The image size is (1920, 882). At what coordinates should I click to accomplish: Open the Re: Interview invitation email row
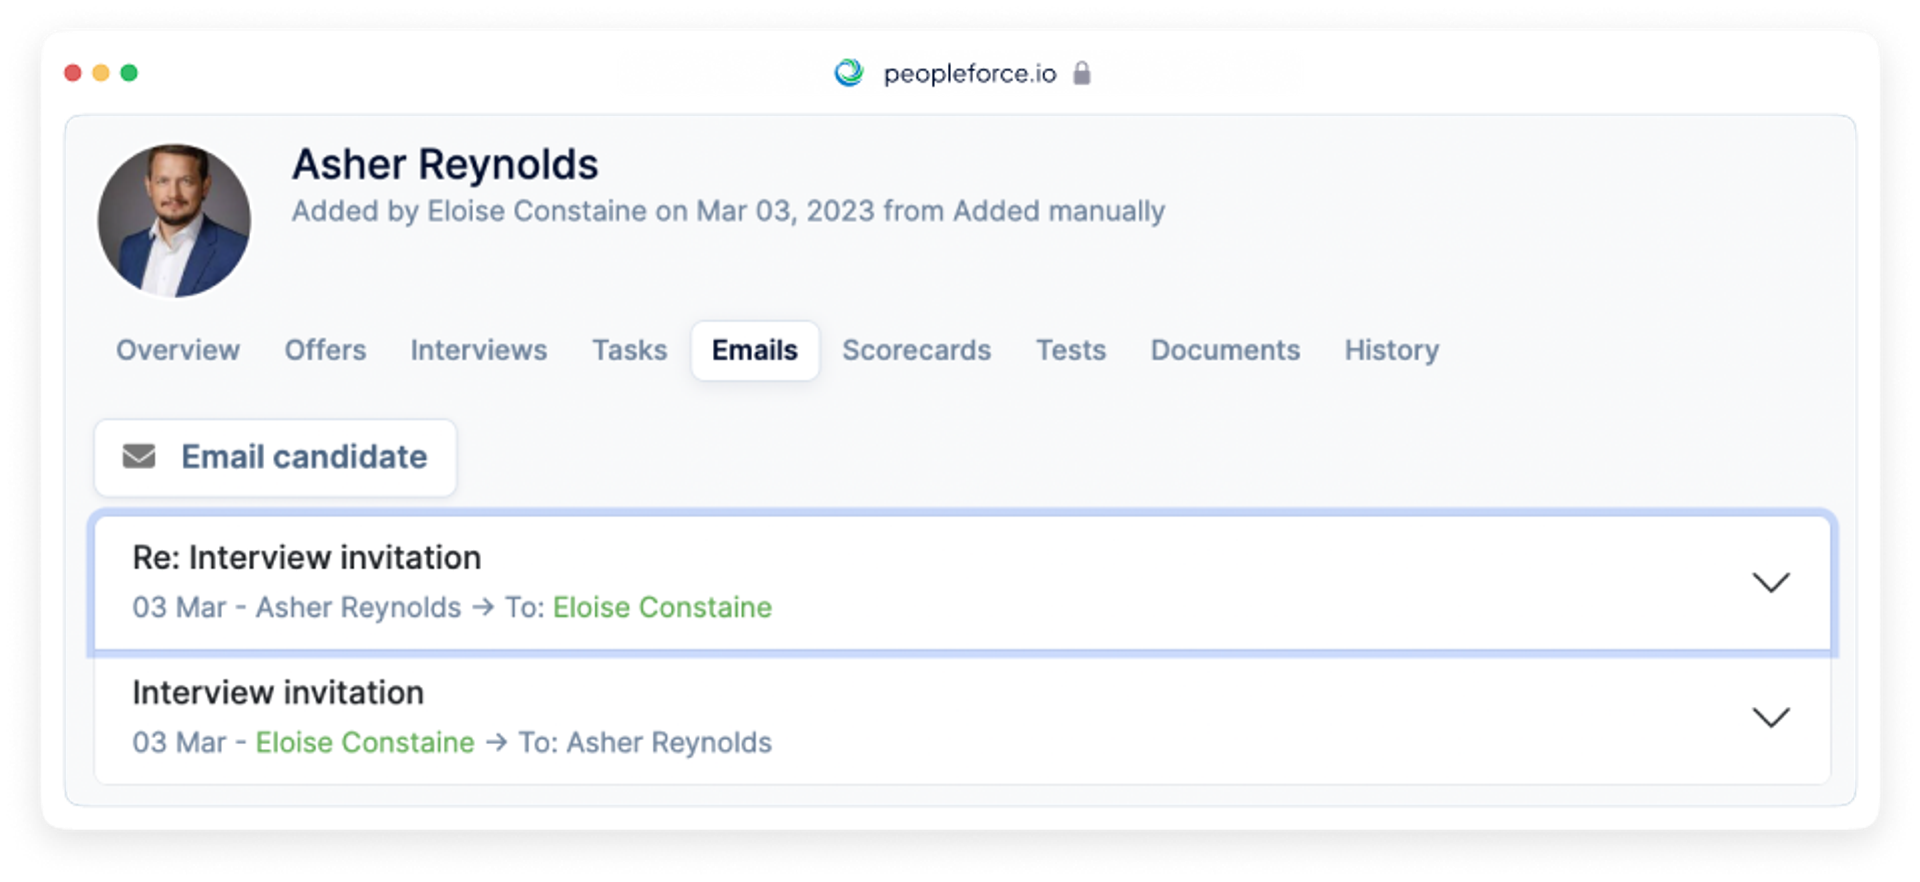962,583
